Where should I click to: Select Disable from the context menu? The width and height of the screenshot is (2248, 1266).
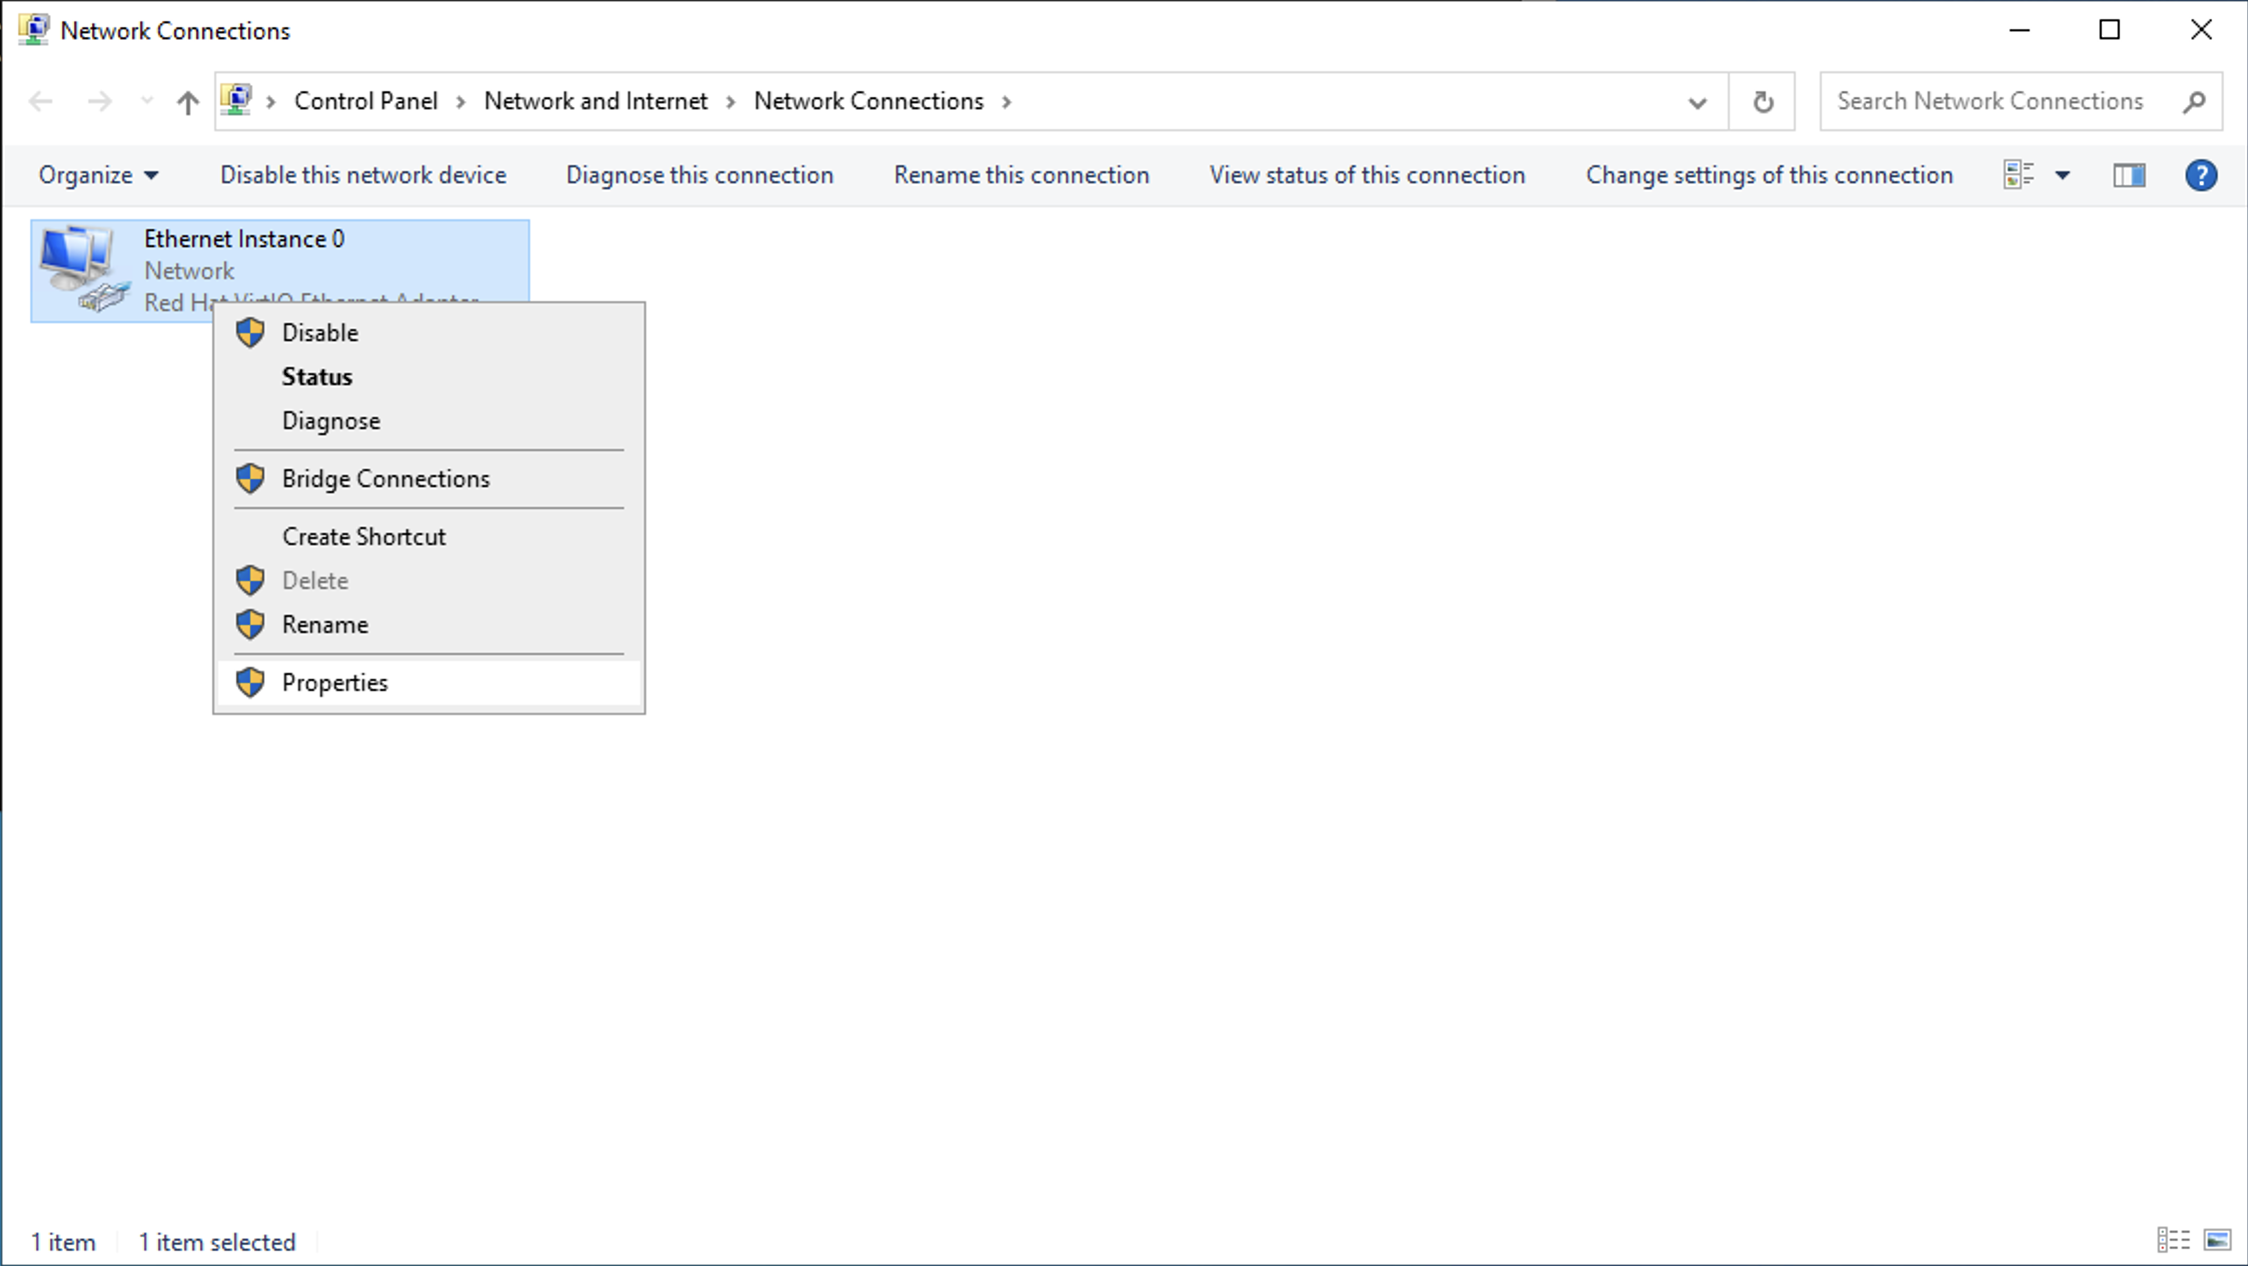pyautogui.click(x=319, y=332)
